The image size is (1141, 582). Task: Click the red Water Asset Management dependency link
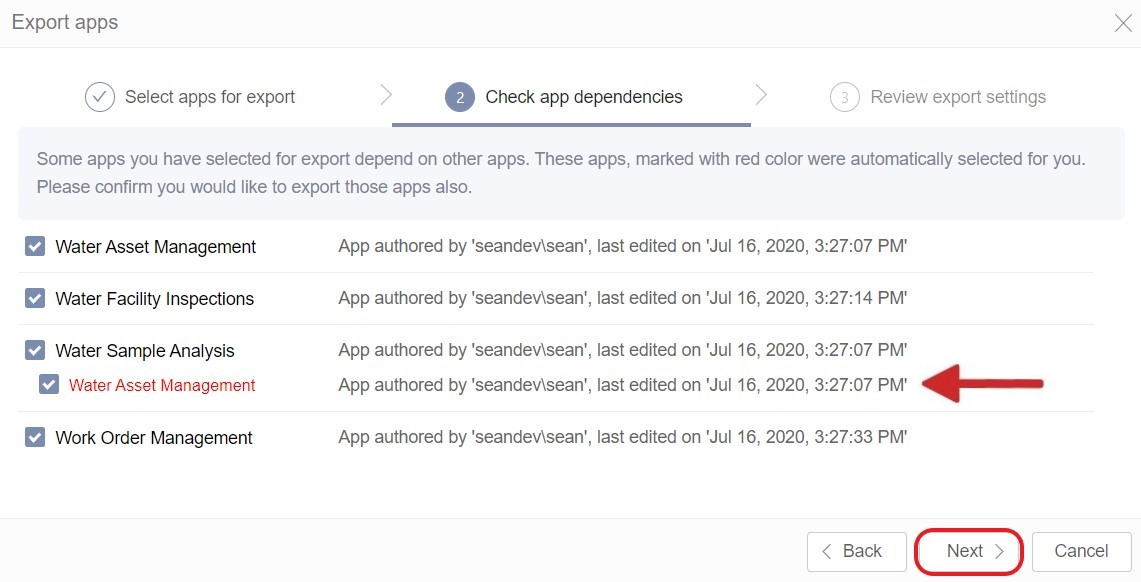(x=163, y=383)
